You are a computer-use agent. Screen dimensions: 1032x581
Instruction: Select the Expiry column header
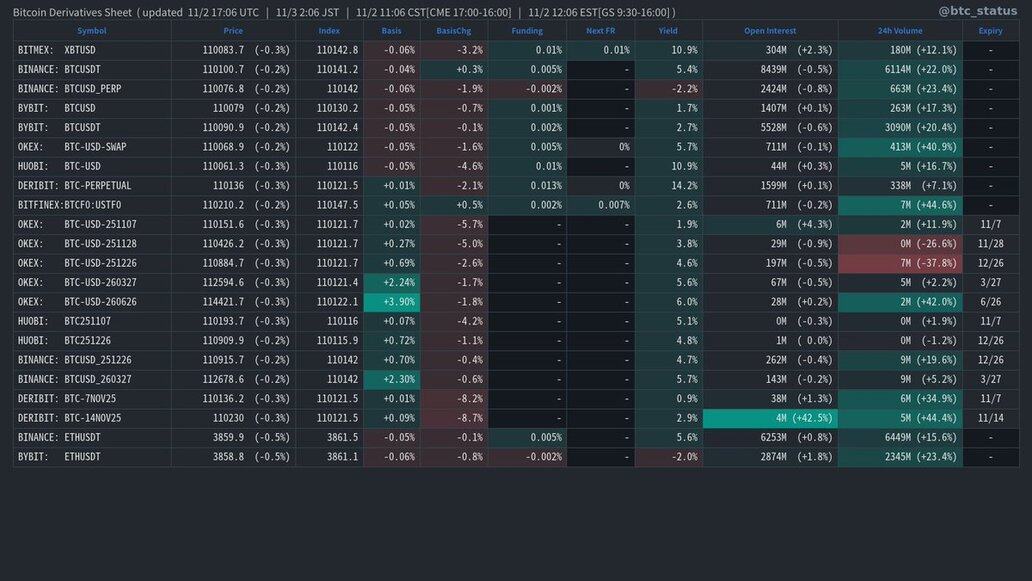coord(990,31)
